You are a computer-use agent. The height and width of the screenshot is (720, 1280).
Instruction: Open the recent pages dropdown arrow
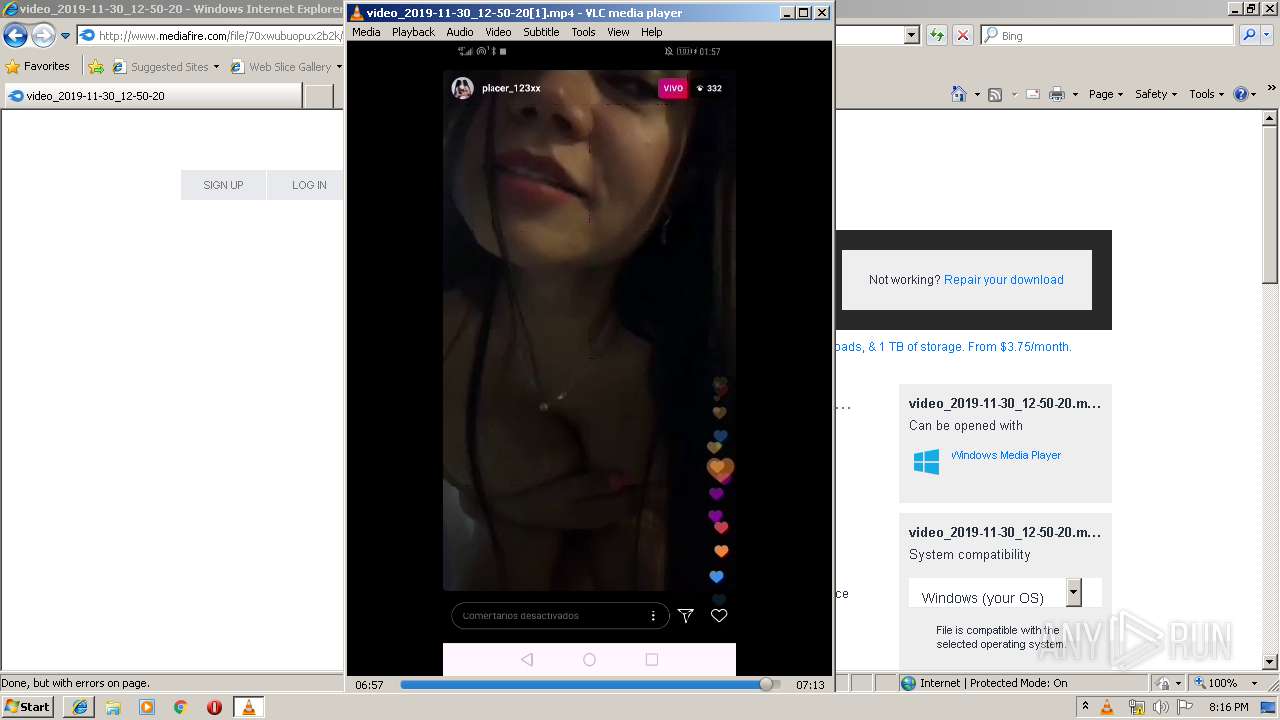tap(65, 36)
